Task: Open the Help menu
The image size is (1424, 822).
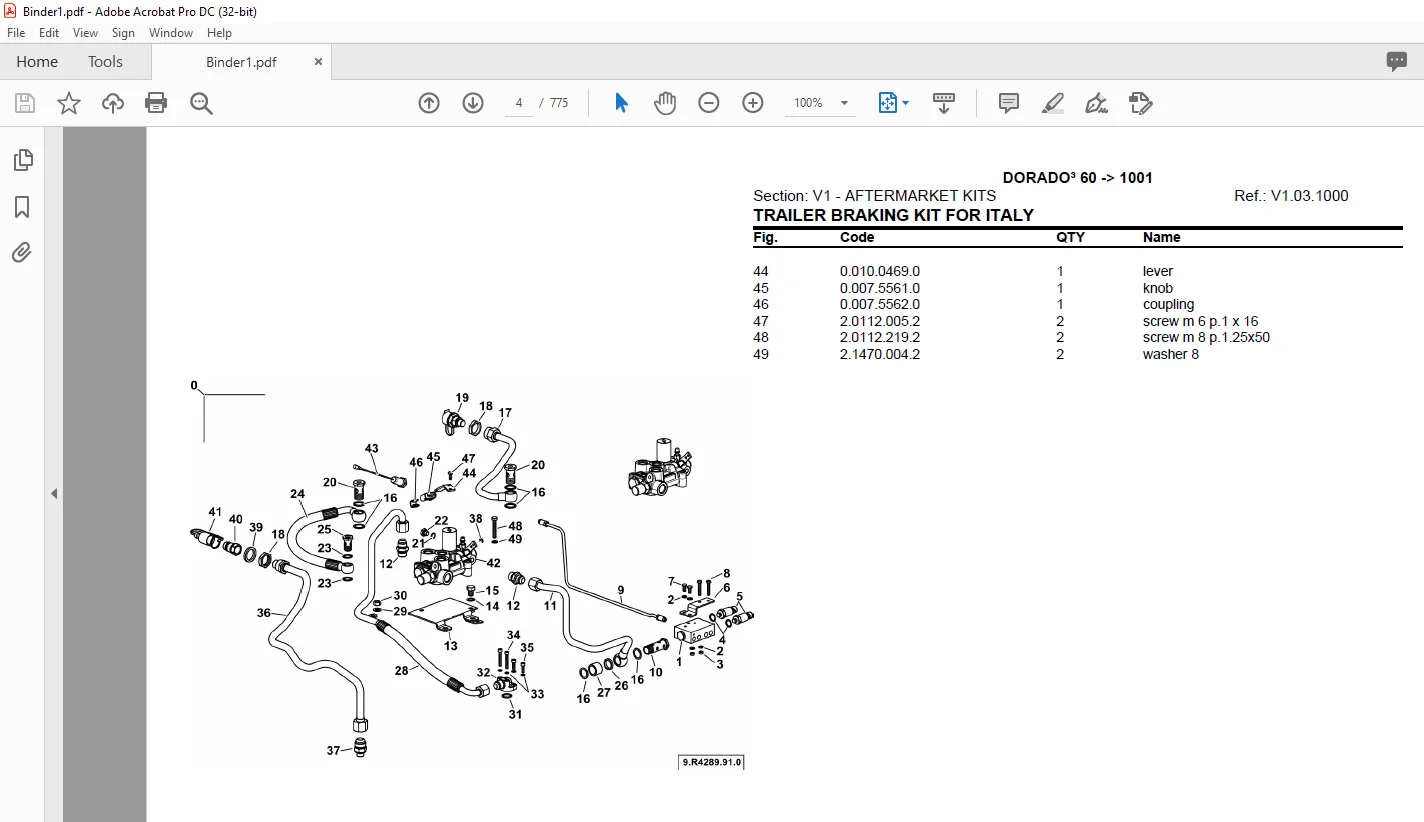Action: (219, 33)
